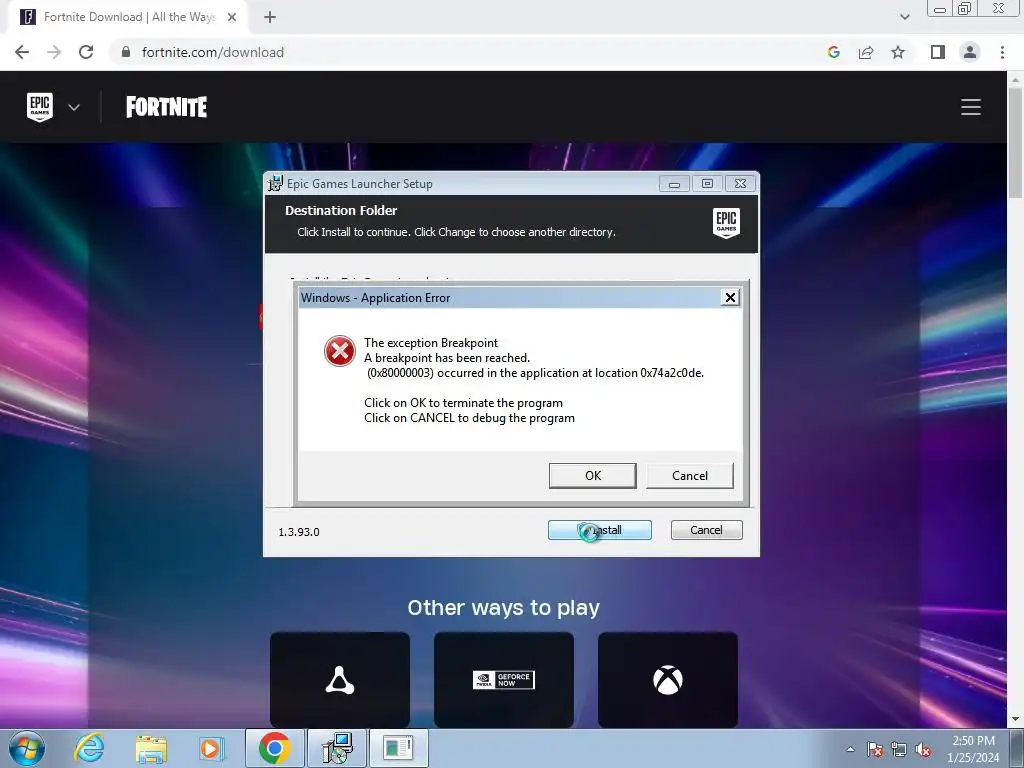Open Windows Media Player from the taskbar
The width and height of the screenshot is (1024, 768).
point(212,748)
